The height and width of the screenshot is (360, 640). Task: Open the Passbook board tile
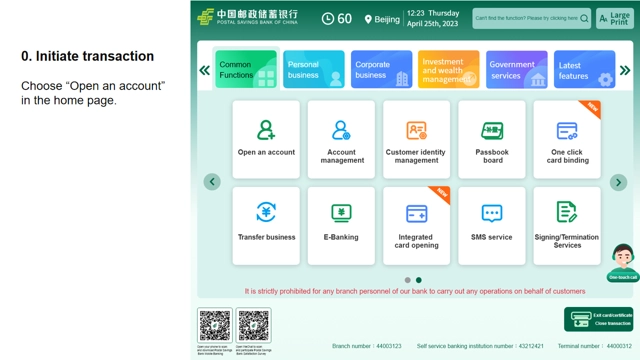click(x=492, y=140)
